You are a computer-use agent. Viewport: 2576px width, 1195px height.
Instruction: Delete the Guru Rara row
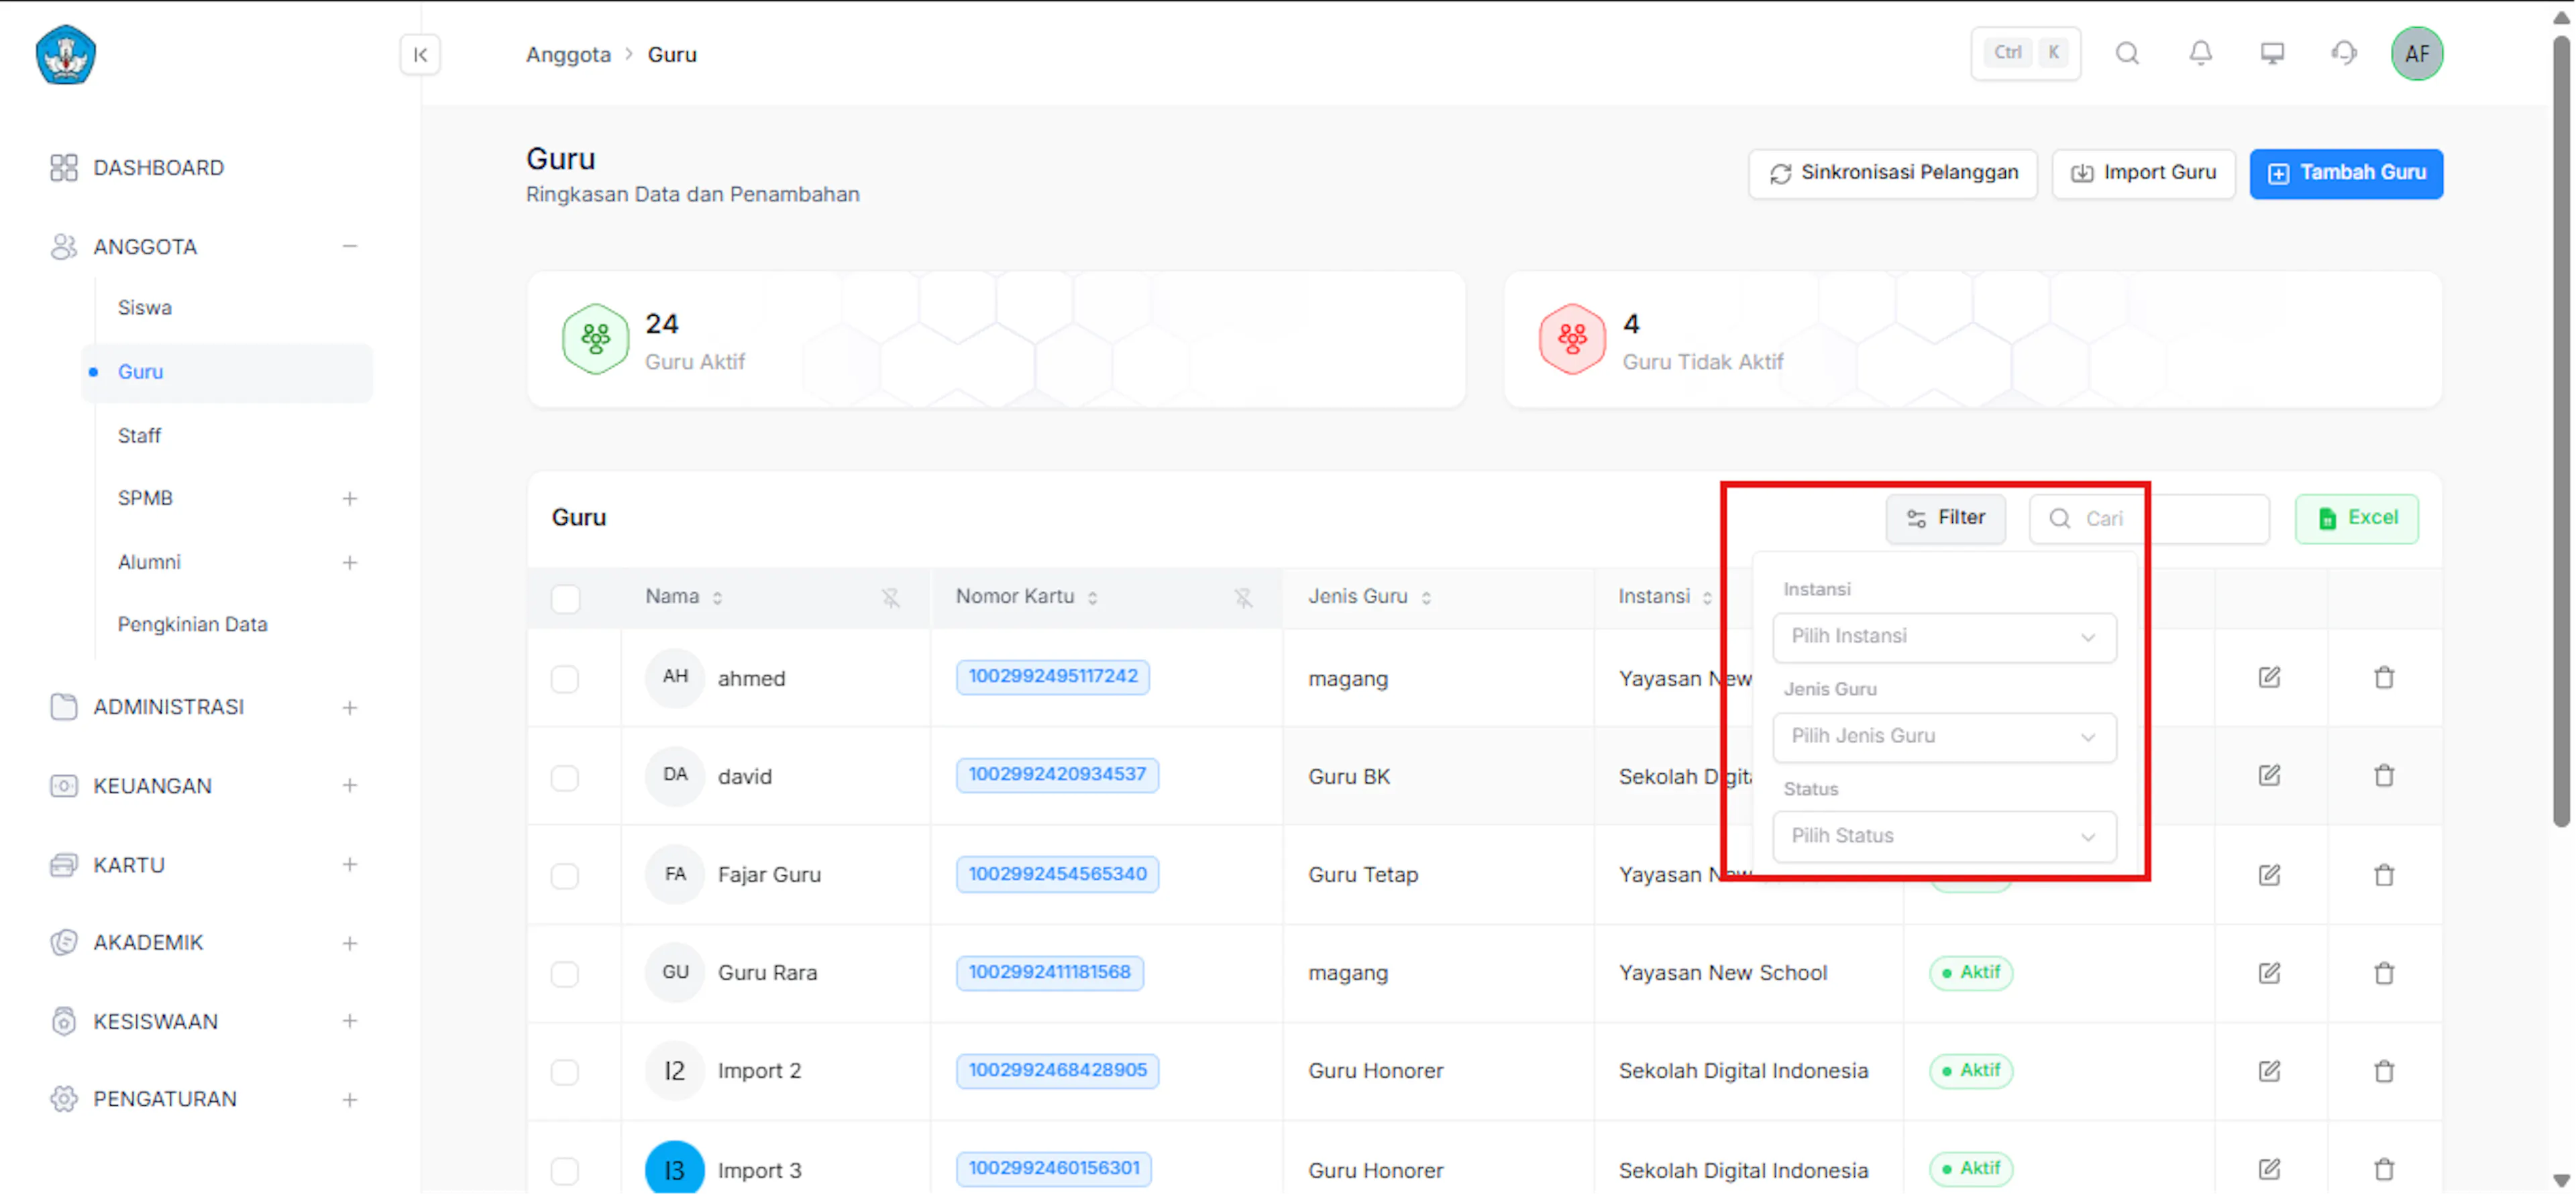(2384, 973)
